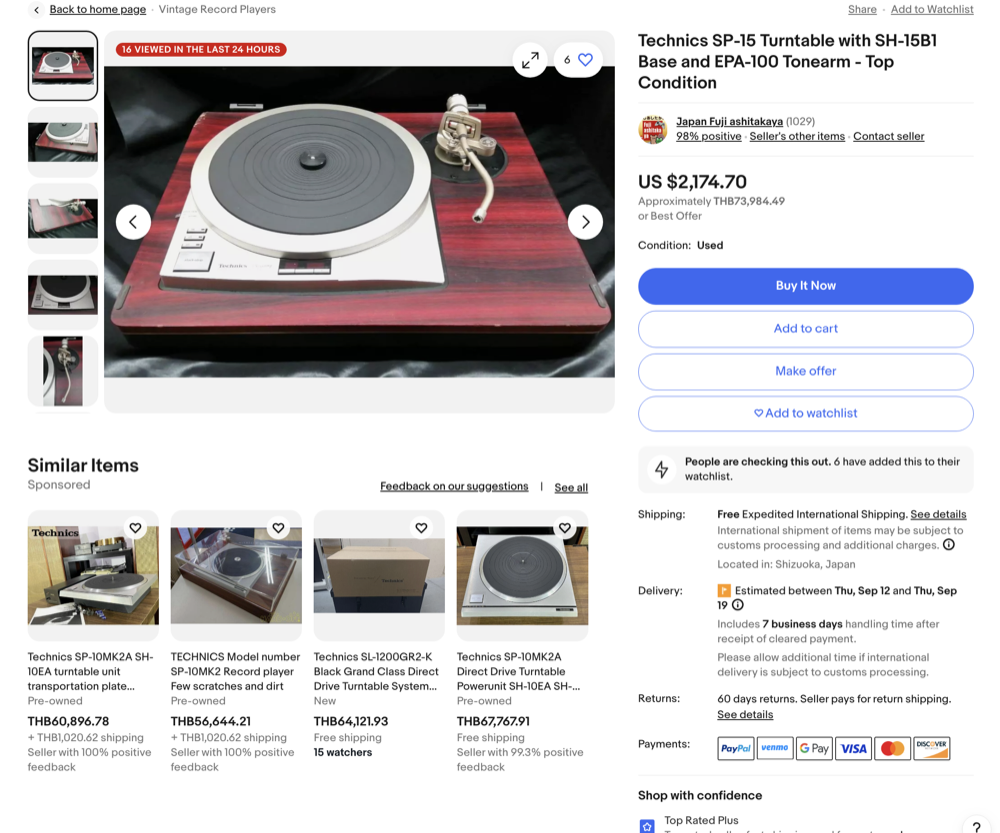The width and height of the screenshot is (1000, 833).
Task: Click the Make offer button
Action: pyautogui.click(x=805, y=371)
